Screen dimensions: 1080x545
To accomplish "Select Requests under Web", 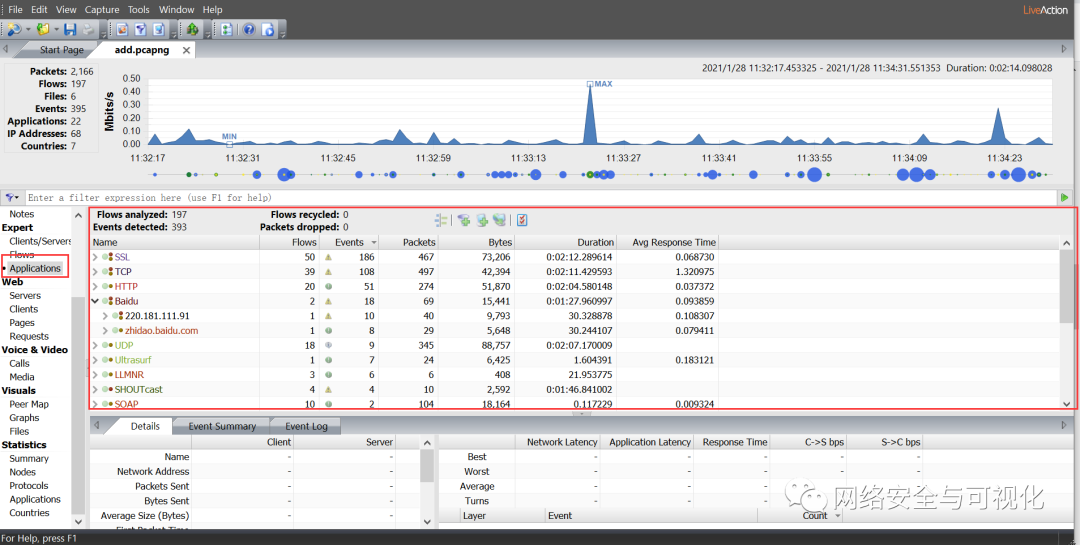I will point(29,336).
